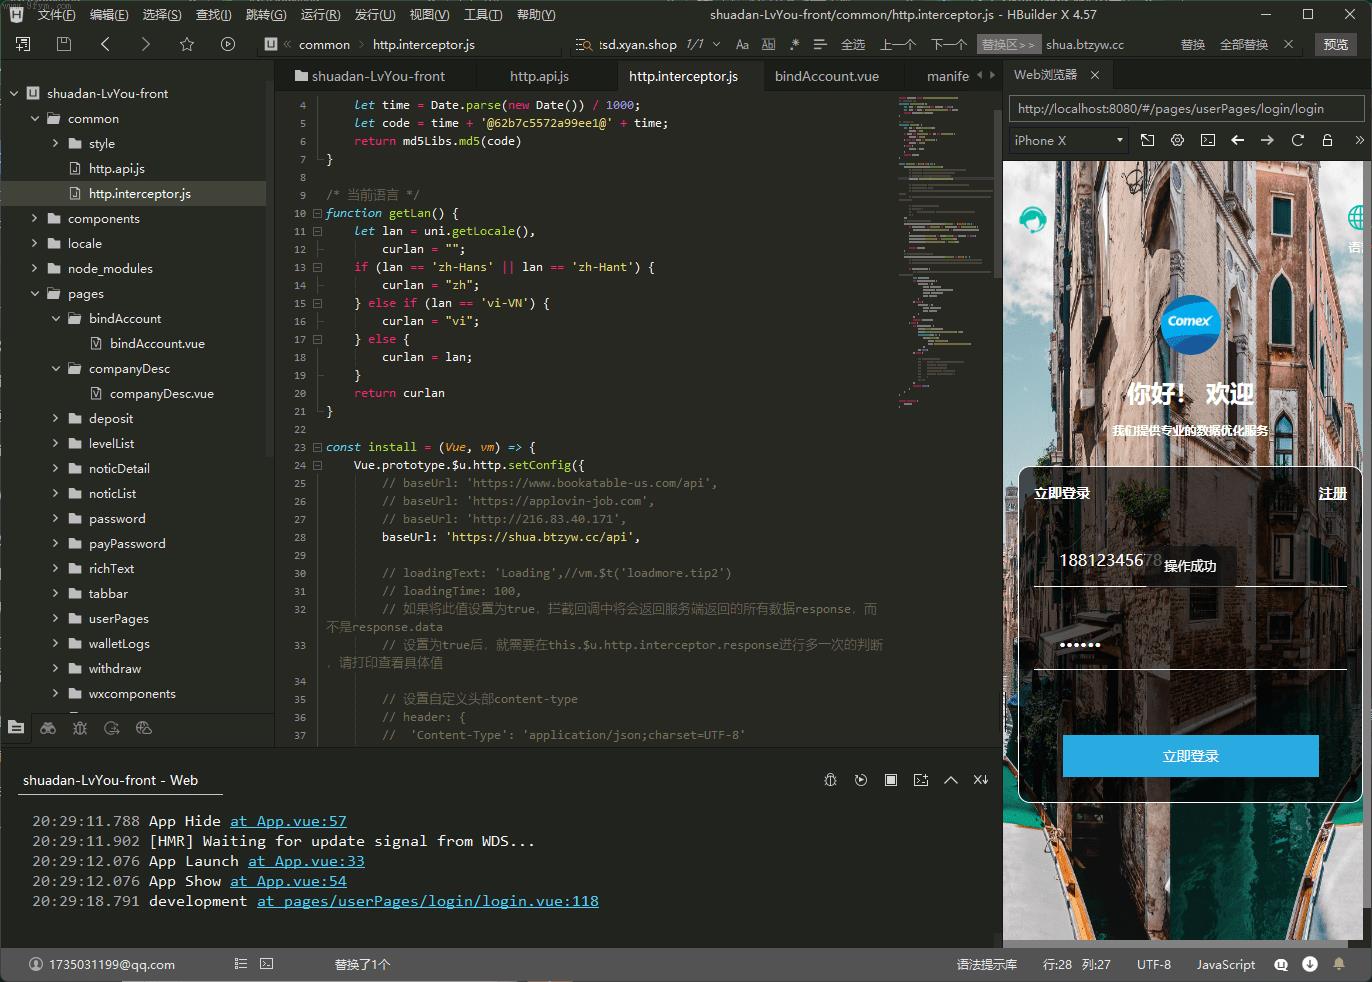Switch to the http.api.js tab
The image size is (1372, 982).
pyautogui.click(x=539, y=76)
